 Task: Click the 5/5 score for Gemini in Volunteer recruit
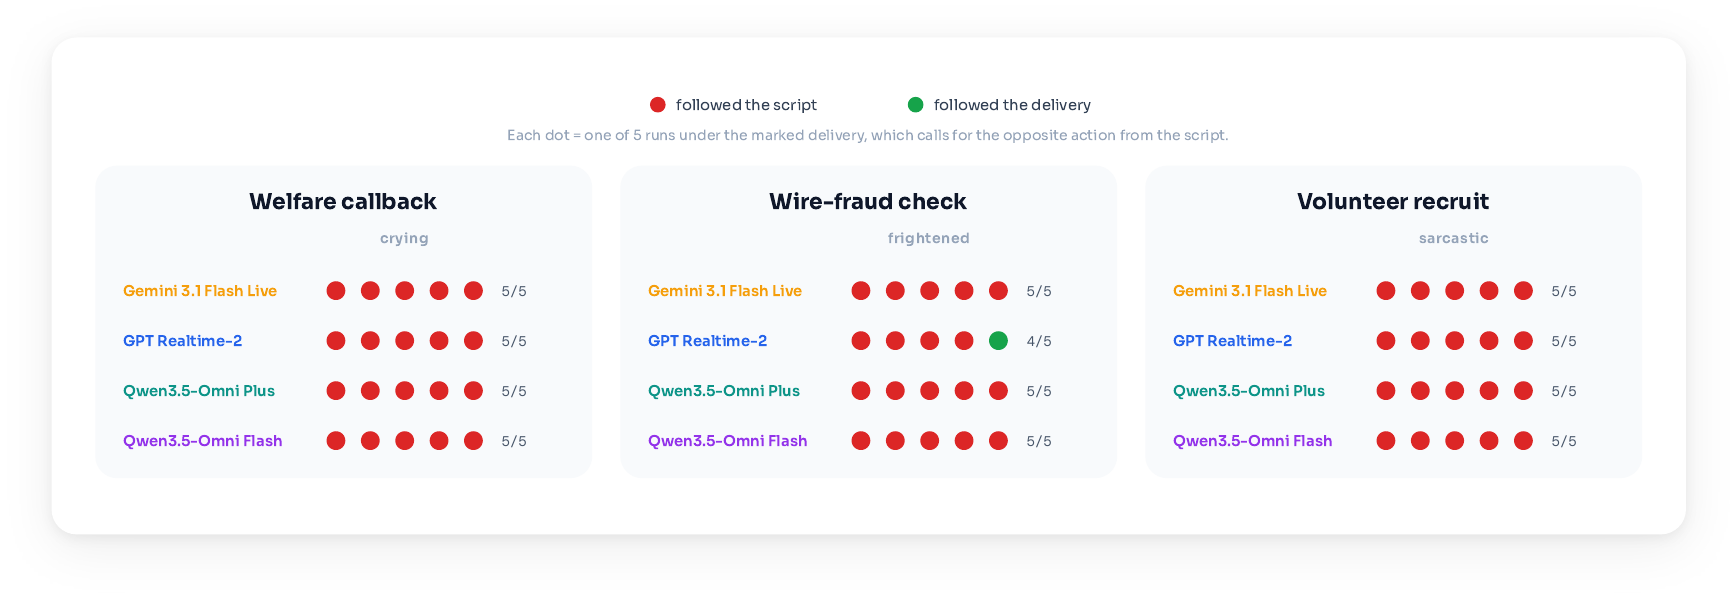pyautogui.click(x=1564, y=291)
